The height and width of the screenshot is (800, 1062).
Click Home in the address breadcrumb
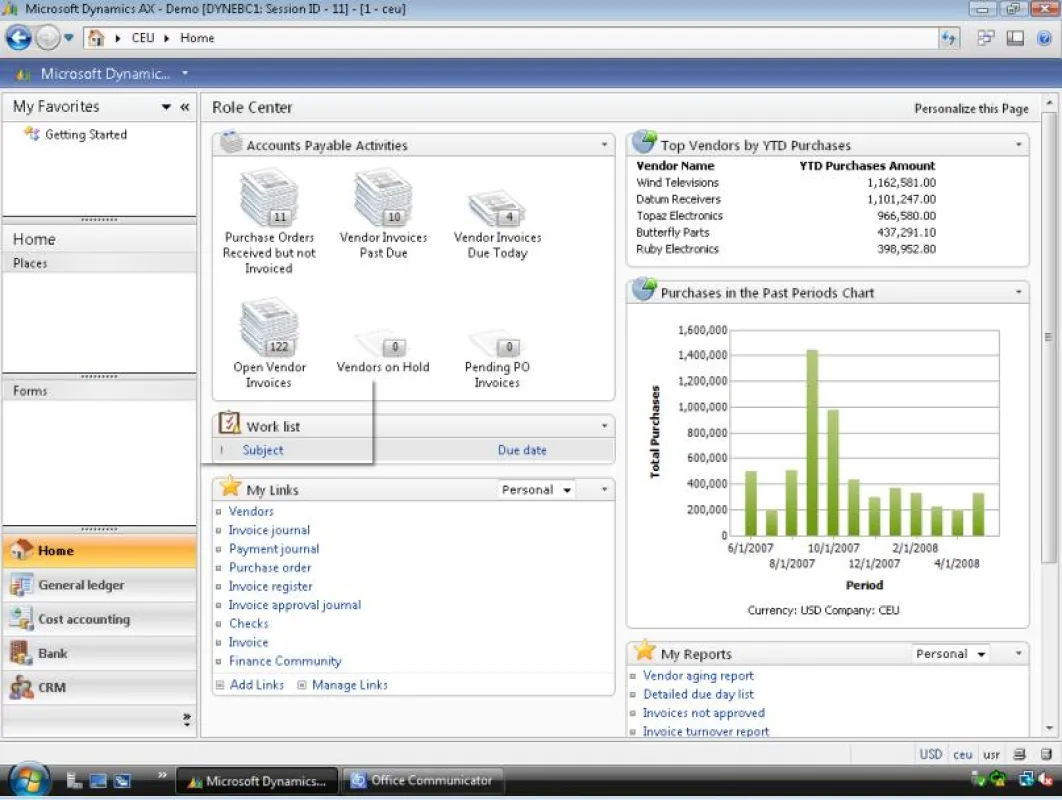point(196,38)
